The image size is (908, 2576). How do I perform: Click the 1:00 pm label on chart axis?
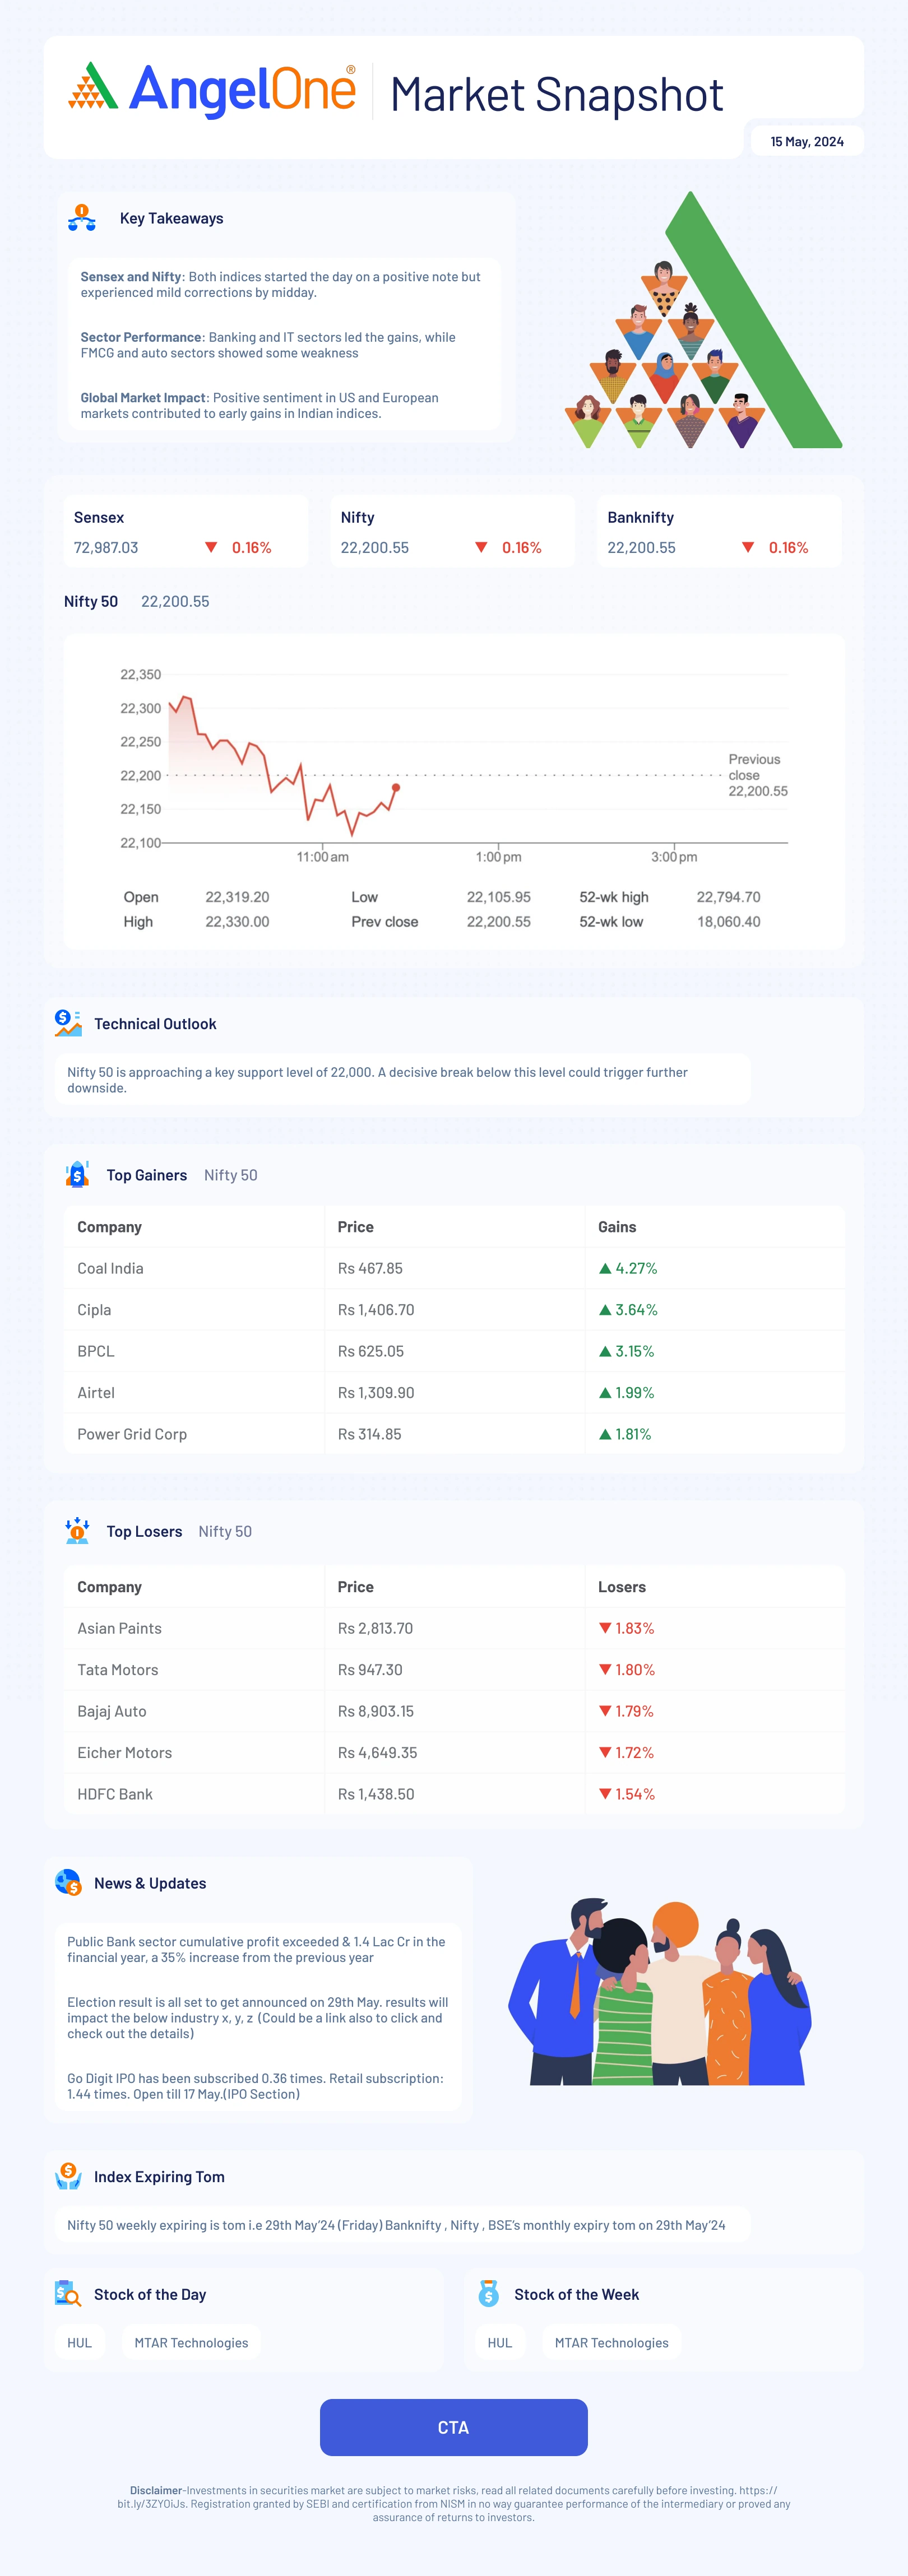[x=498, y=857]
